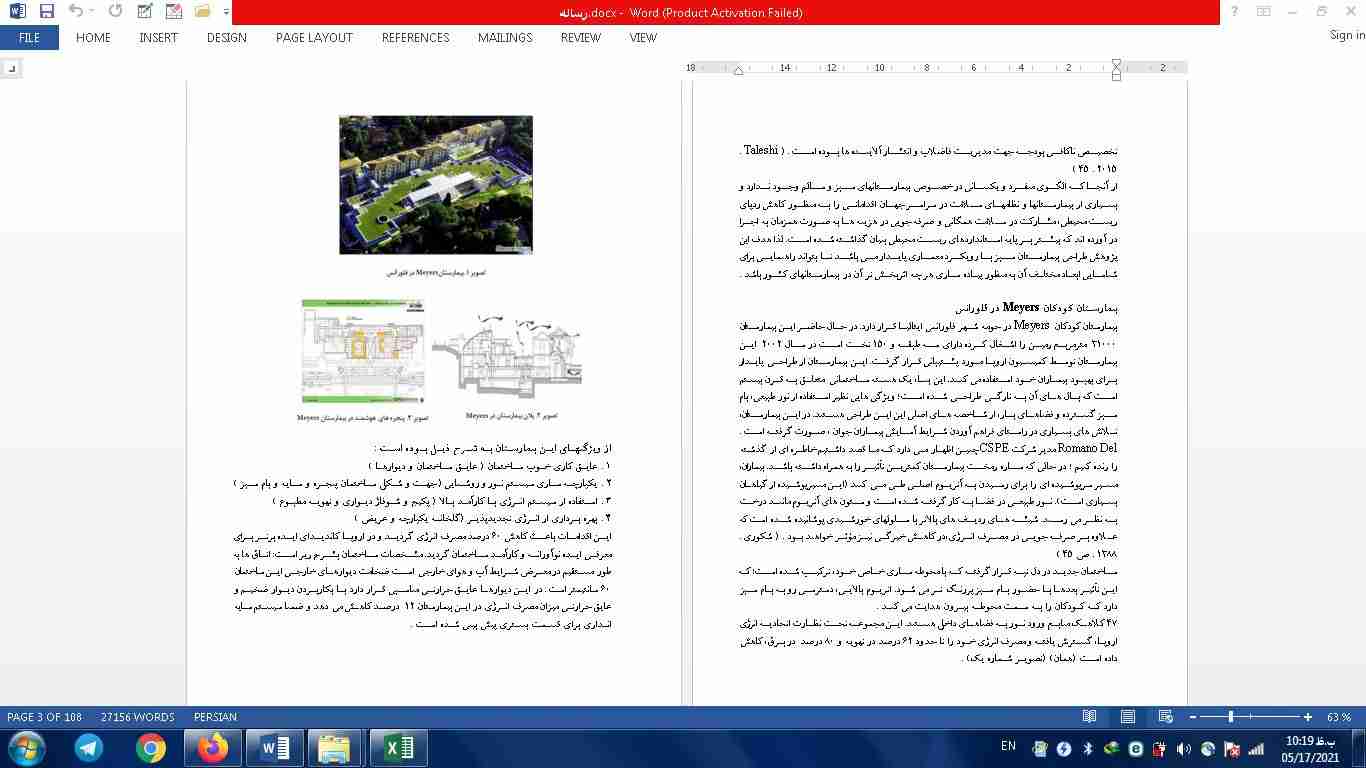Click the Save icon in the quick access toolbar
The width and height of the screenshot is (1366, 768).
[46, 12]
